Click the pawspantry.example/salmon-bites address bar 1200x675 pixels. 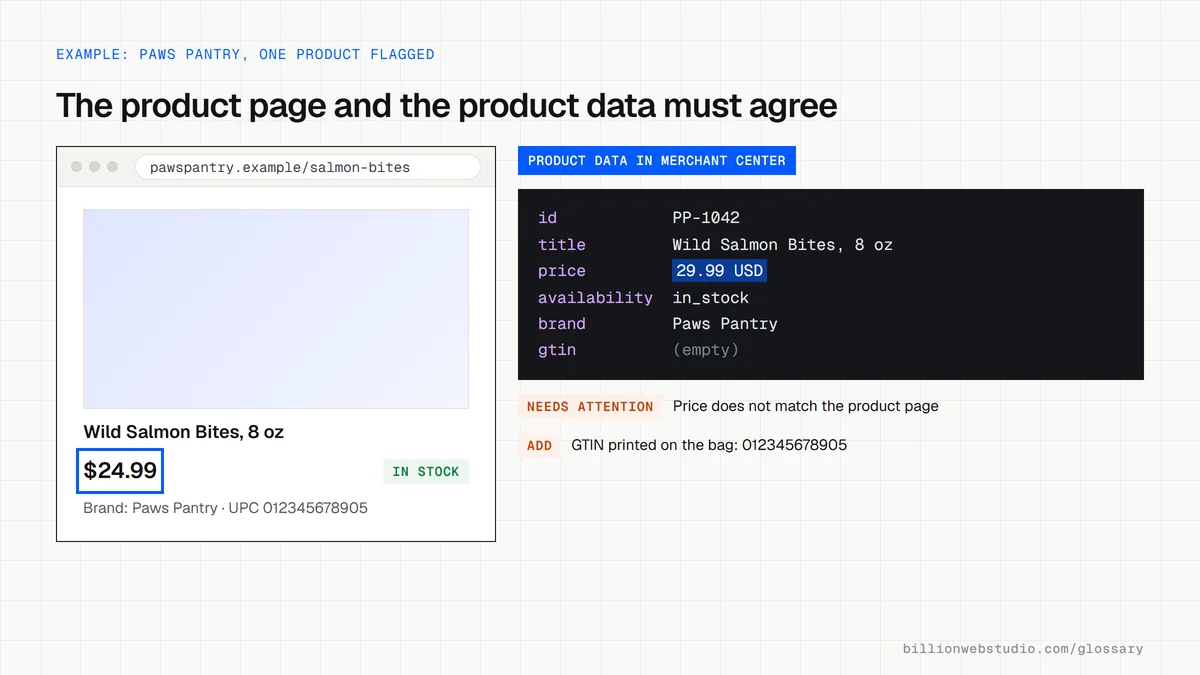pos(307,167)
